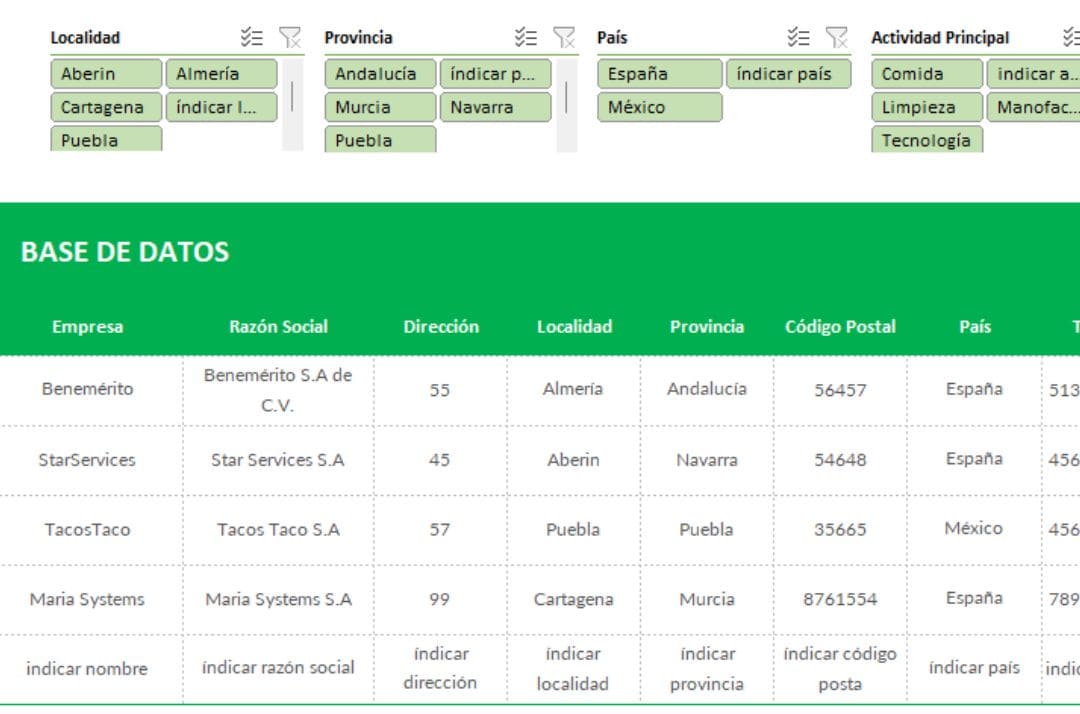The height and width of the screenshot is (714, 1080).
Task: Select the México cell in table
Action: point(974,528)
